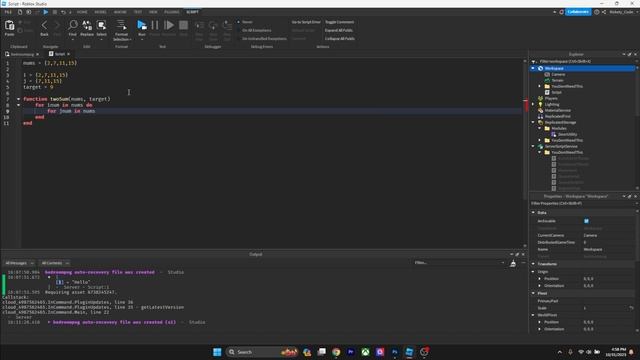640x360 pixels.
Task: Open the FILE menu
Action: click(8, 12)
